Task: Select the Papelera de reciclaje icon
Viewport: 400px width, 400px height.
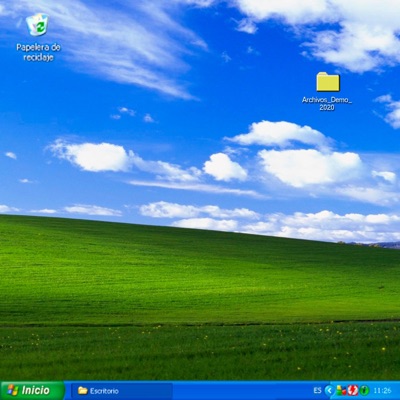Action: click(x=37, y=24)
